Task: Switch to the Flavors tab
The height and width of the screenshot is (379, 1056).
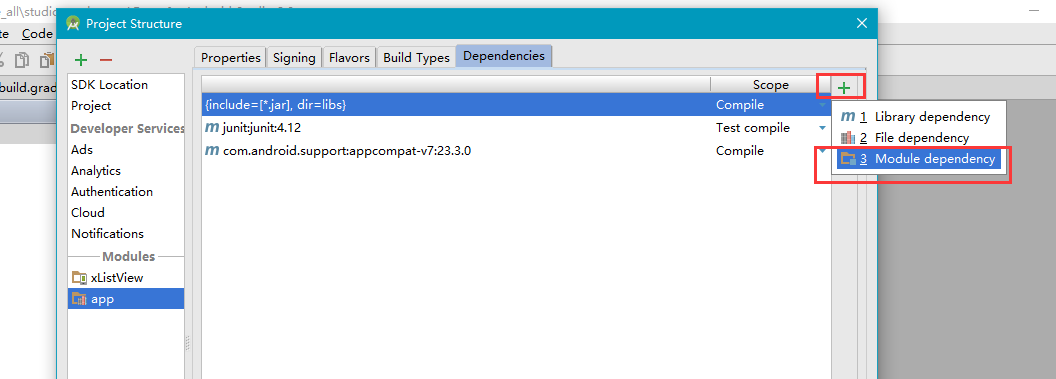Action: [349, 57]
